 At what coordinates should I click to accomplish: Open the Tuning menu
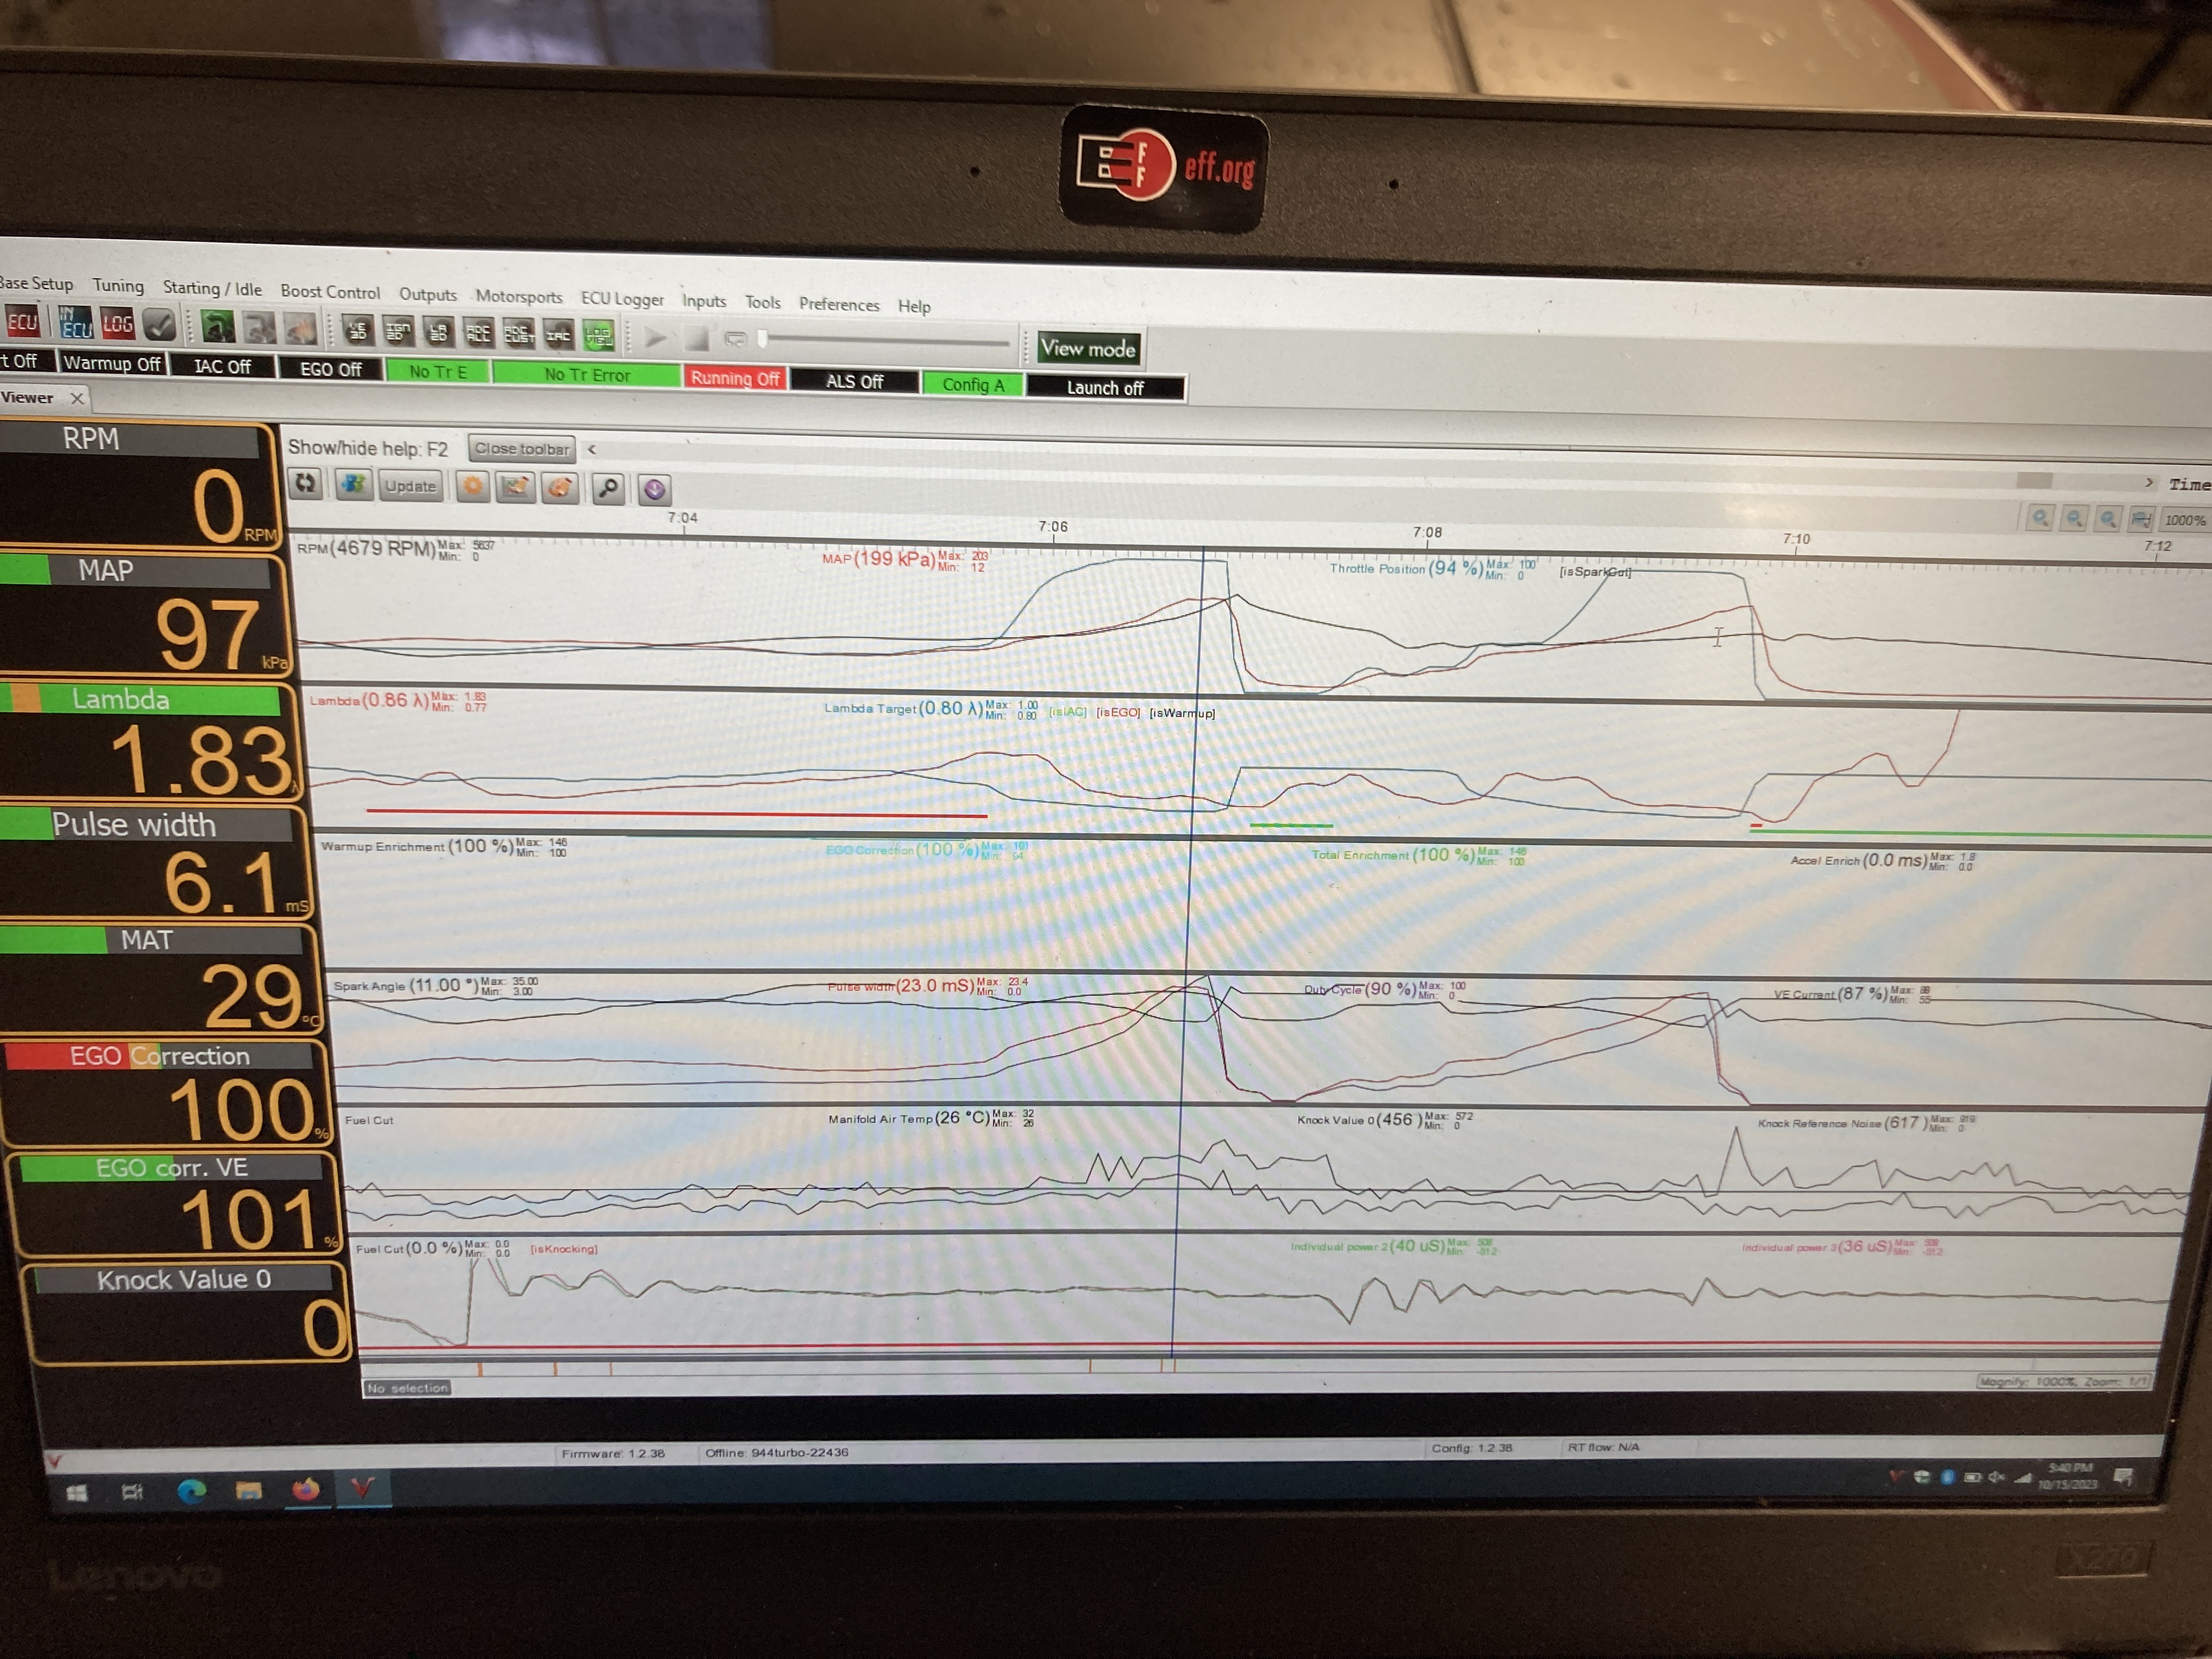118,286
